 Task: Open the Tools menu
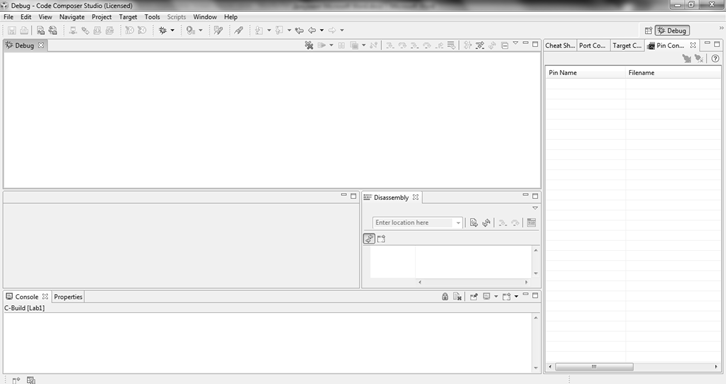(x=152, y=17)
